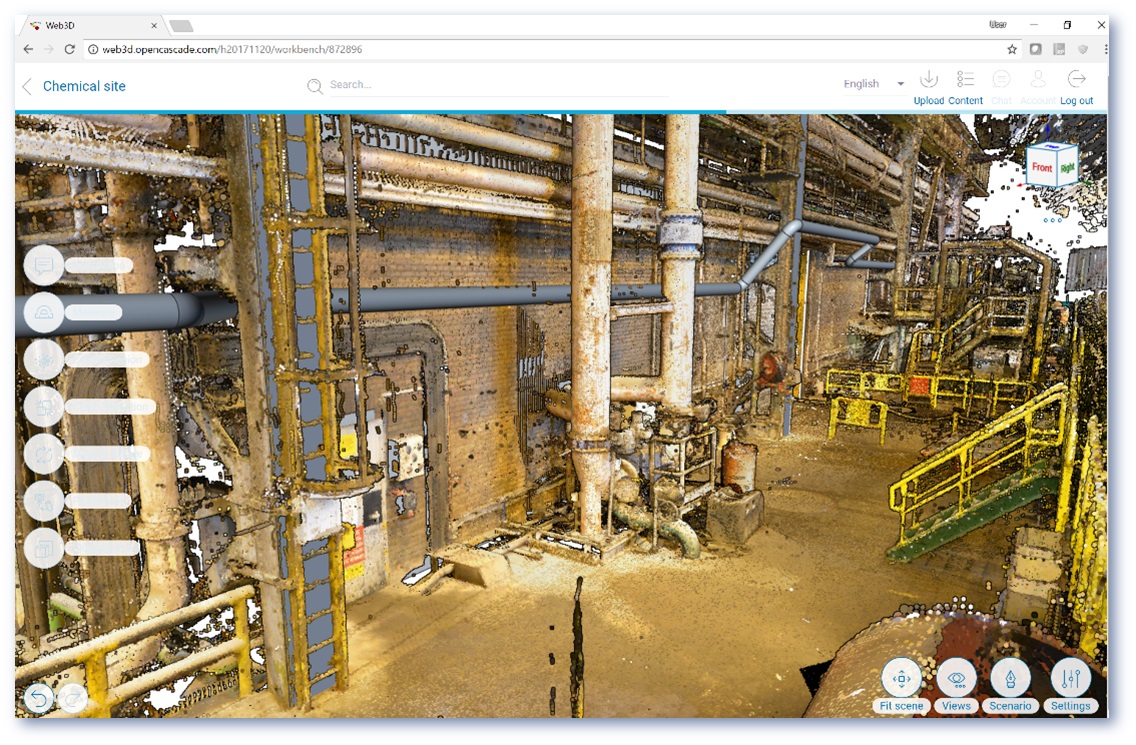Image resolution: width=1136 pixels, height=745 pixels.
Task: Click the search magnifier icon
Action: tap(314, 86)
